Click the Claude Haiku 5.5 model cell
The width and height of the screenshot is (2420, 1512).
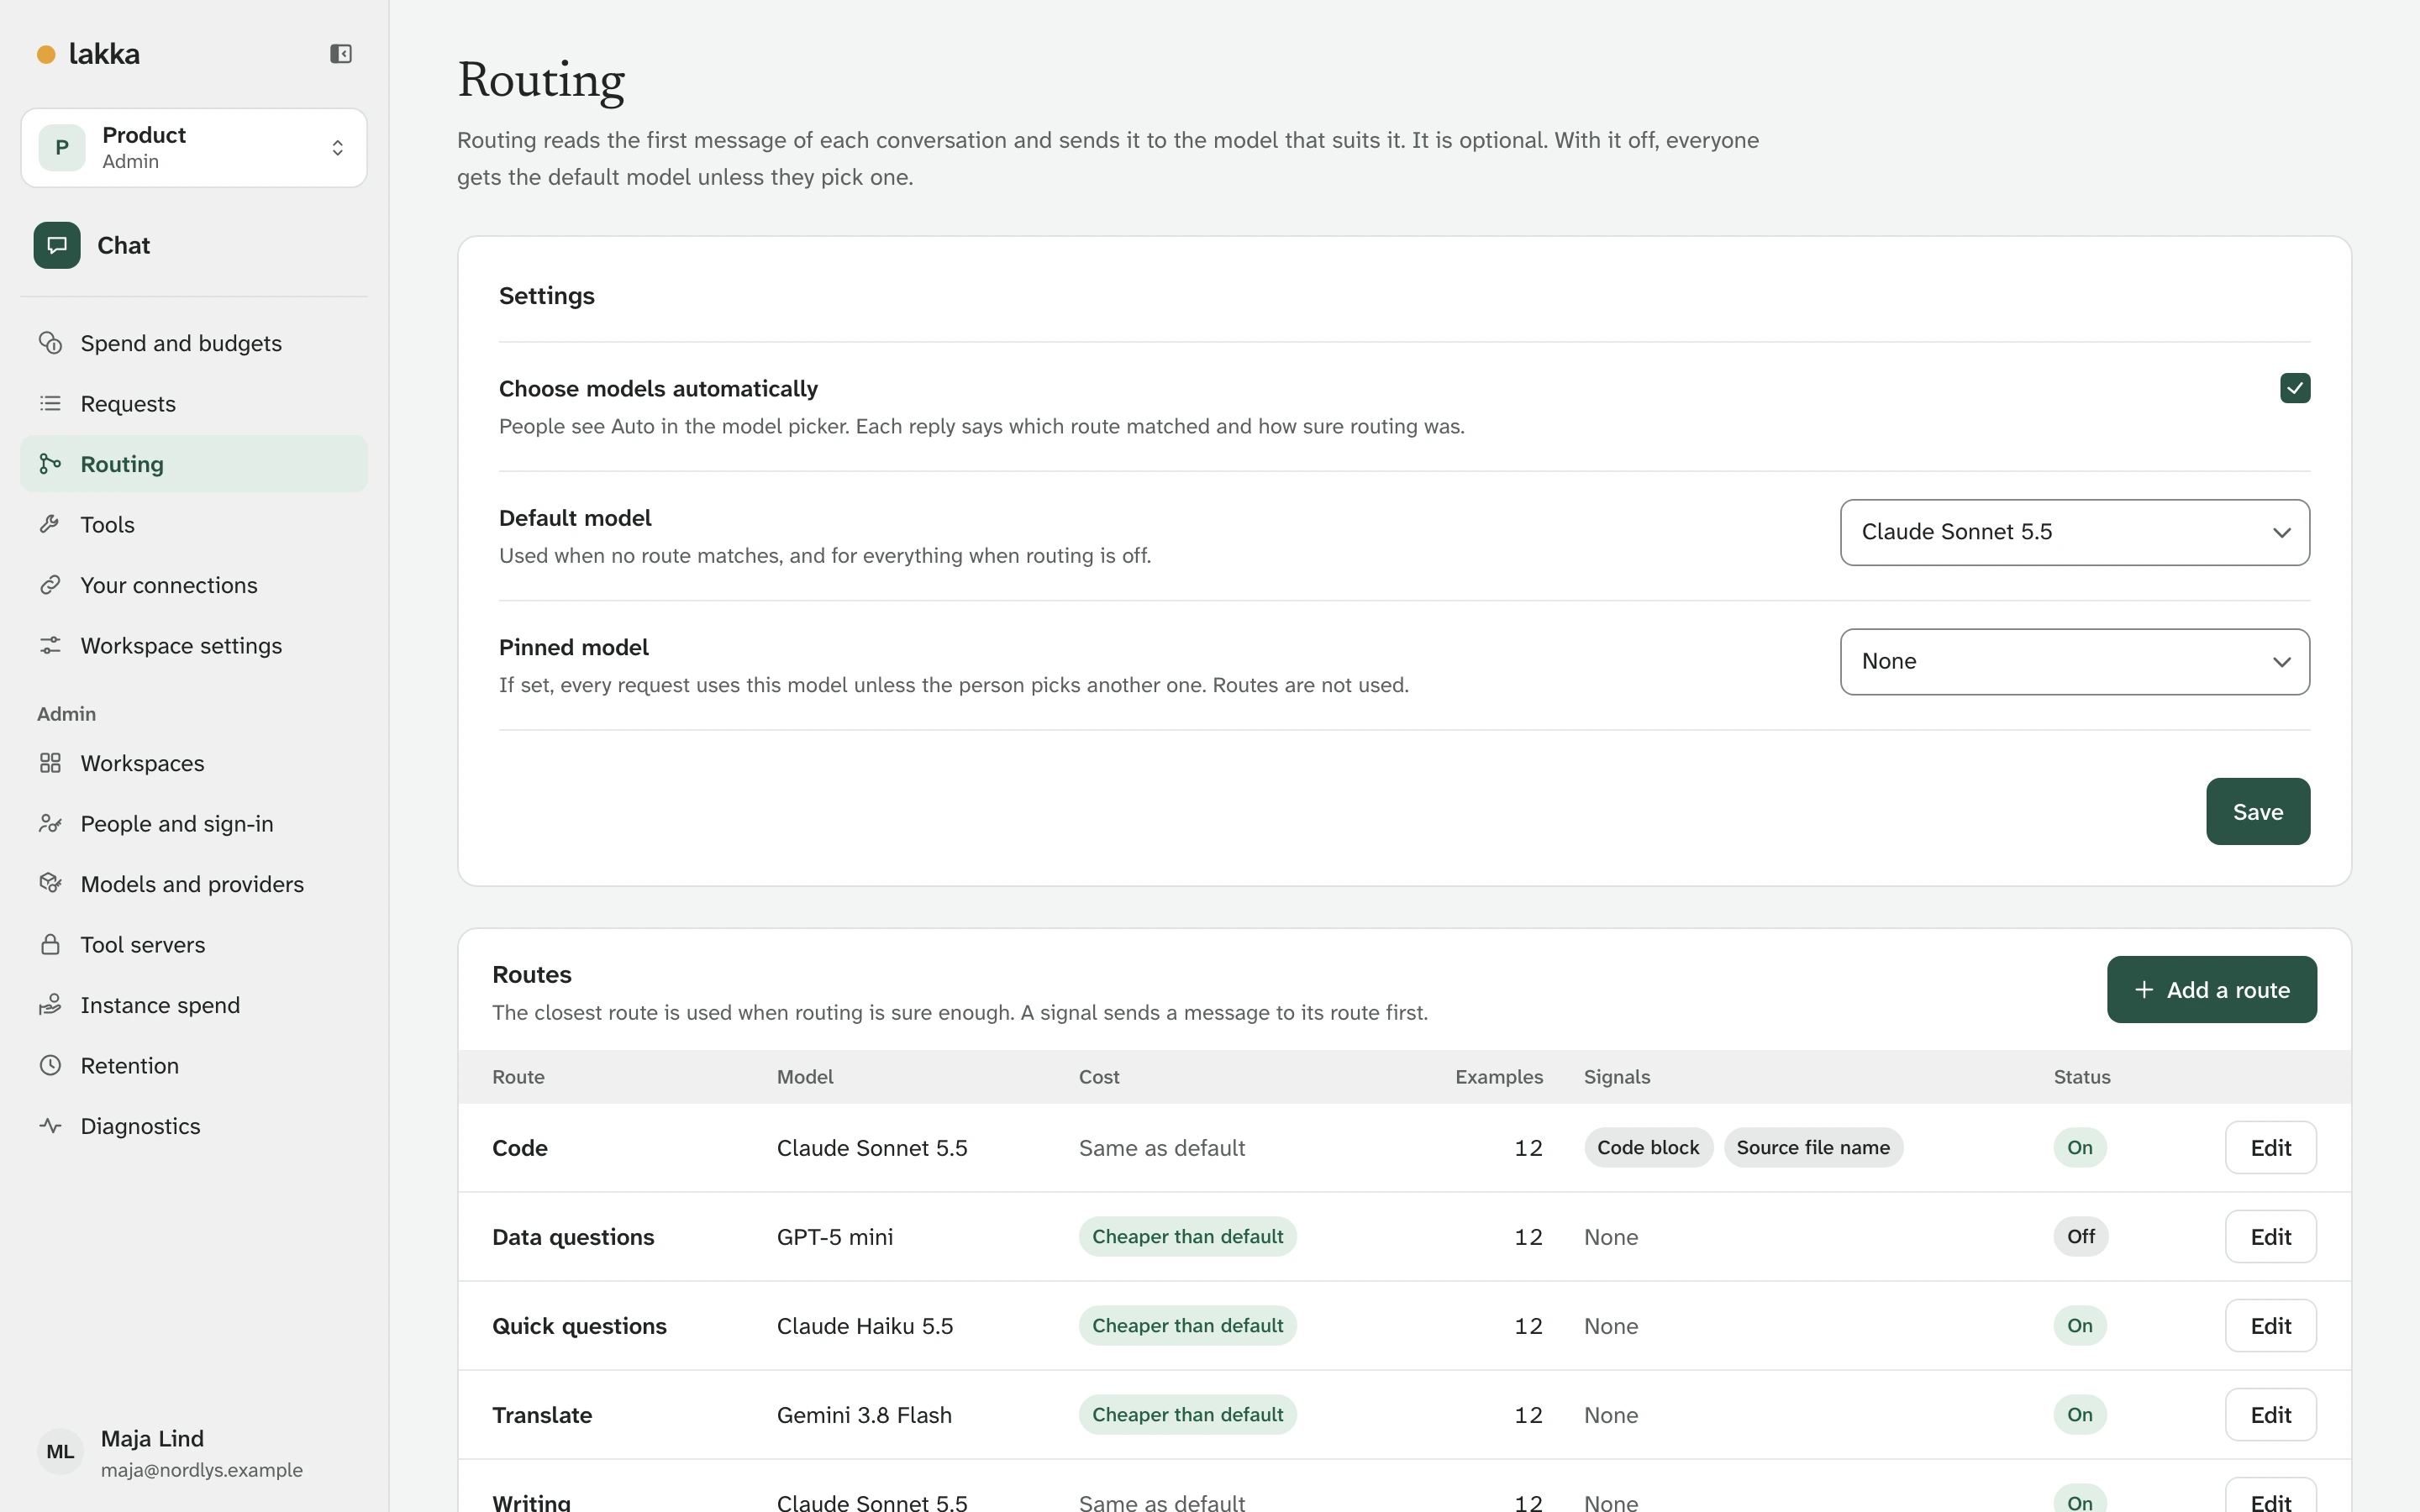pyautogui.click(x=865, y=1326)
